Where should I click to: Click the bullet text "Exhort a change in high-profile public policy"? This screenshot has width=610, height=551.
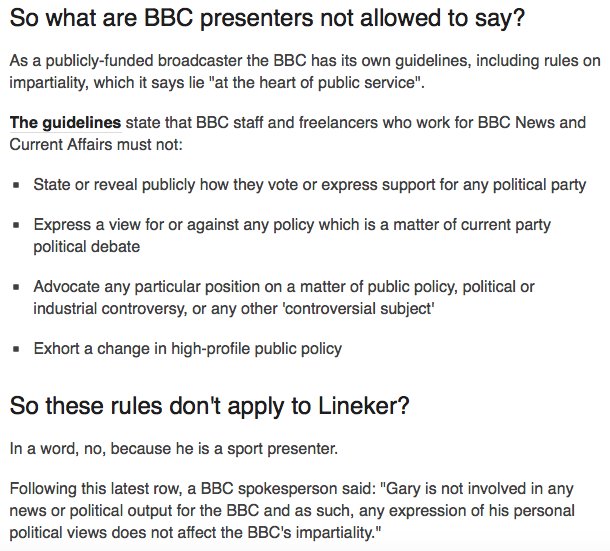[x=188, y=349]
